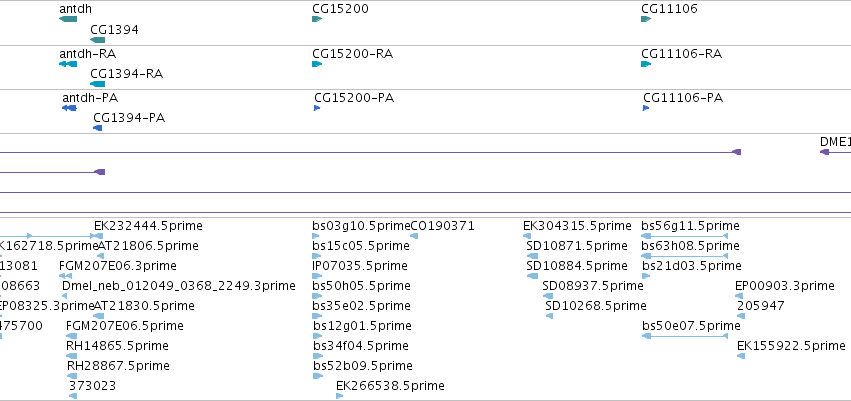Select the CG11106 gene arrow marker

[x=646, y=19]
